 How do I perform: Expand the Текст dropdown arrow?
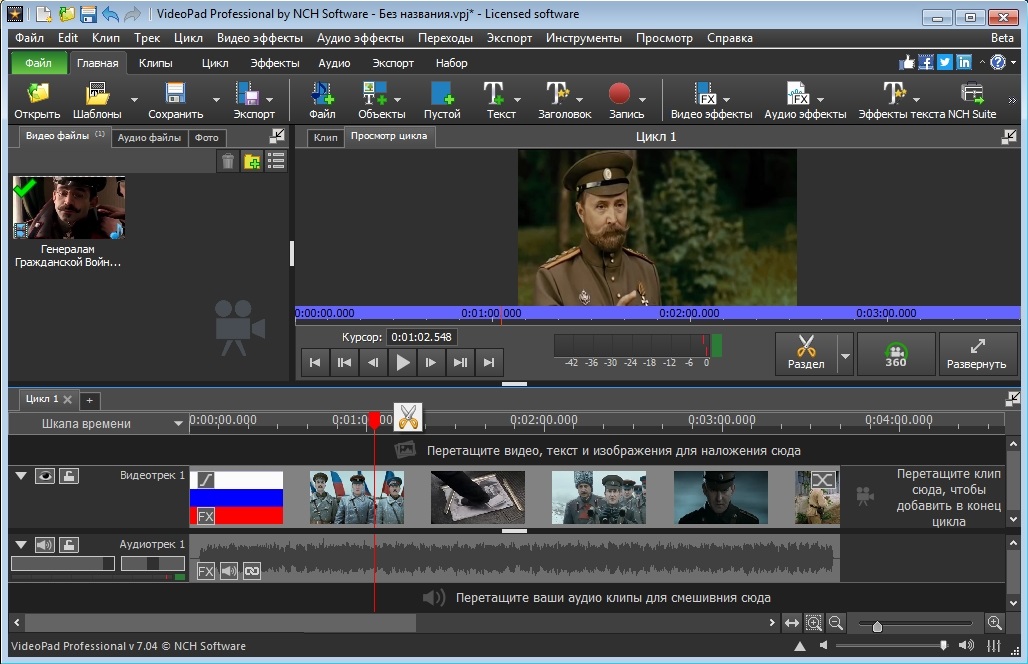(517, 100)
